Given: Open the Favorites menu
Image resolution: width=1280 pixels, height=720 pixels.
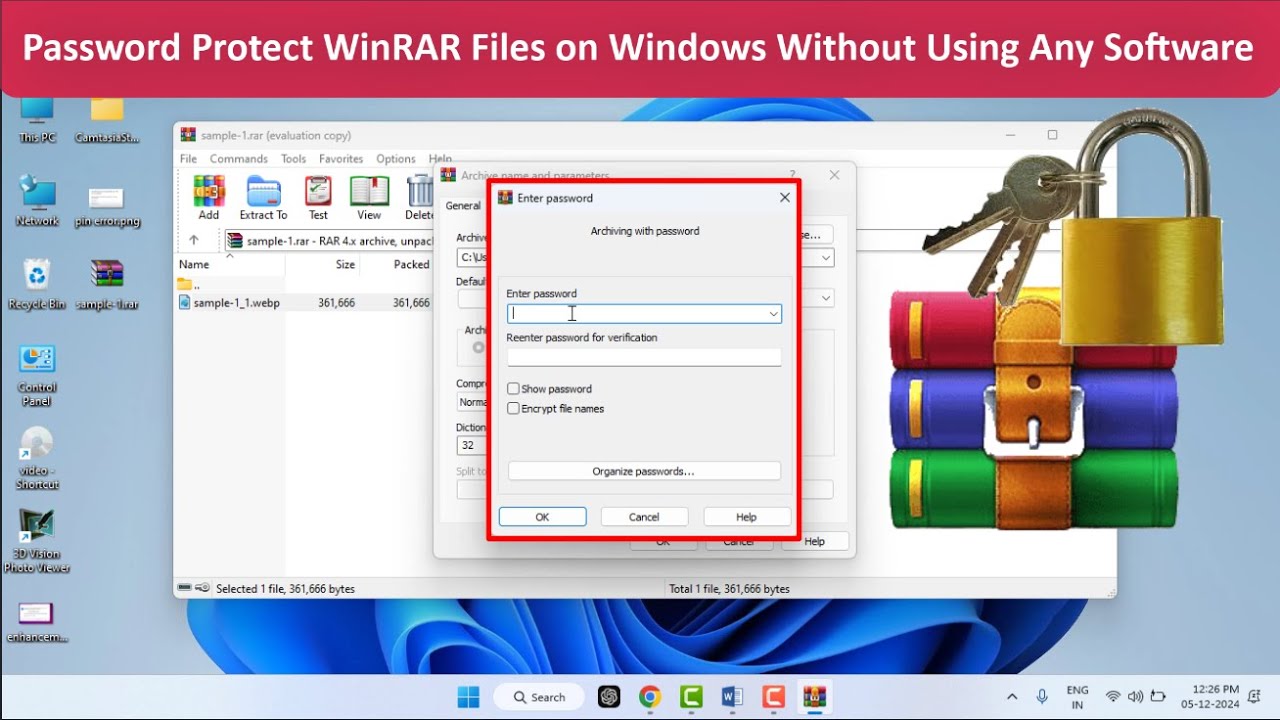Looking at the screenshot, I should coord(341,159).
